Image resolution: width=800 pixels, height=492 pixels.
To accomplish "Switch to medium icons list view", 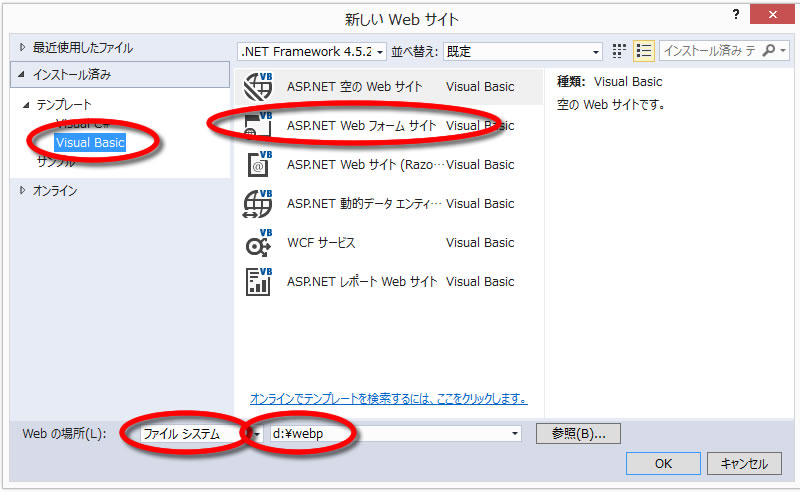I will pos(644,51).
